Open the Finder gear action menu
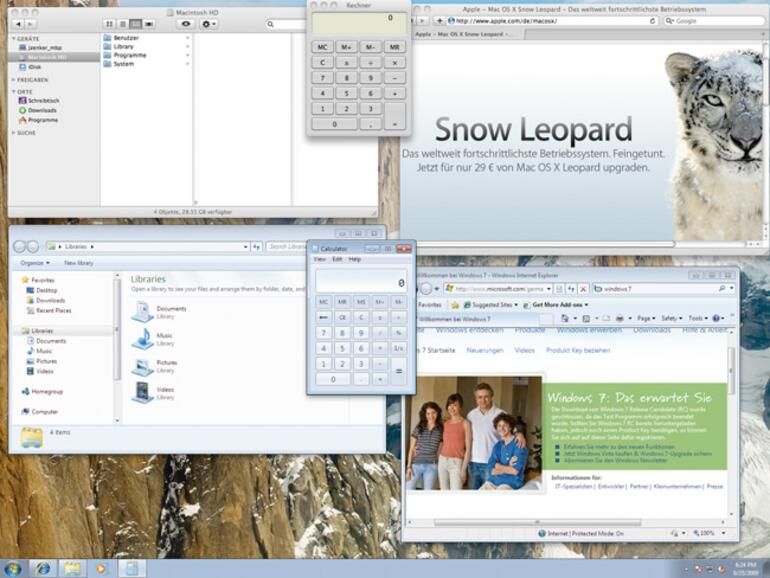 (x=209, y=24)
